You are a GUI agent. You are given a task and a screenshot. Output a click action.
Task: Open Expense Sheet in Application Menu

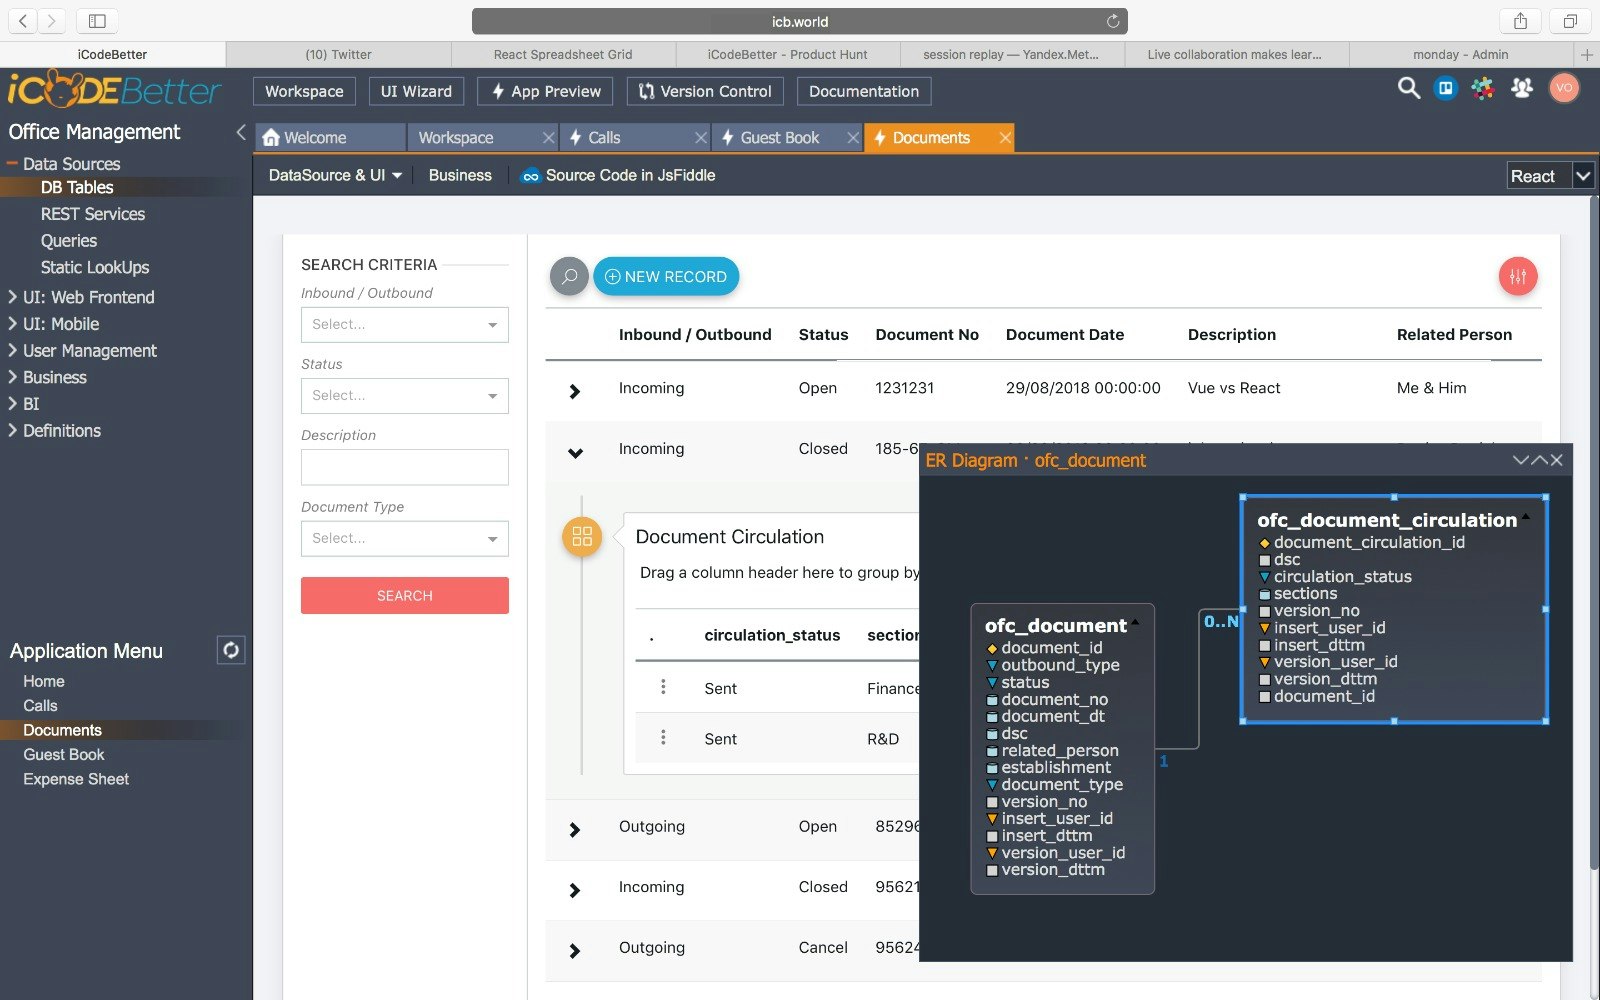[x=76, y=779]
